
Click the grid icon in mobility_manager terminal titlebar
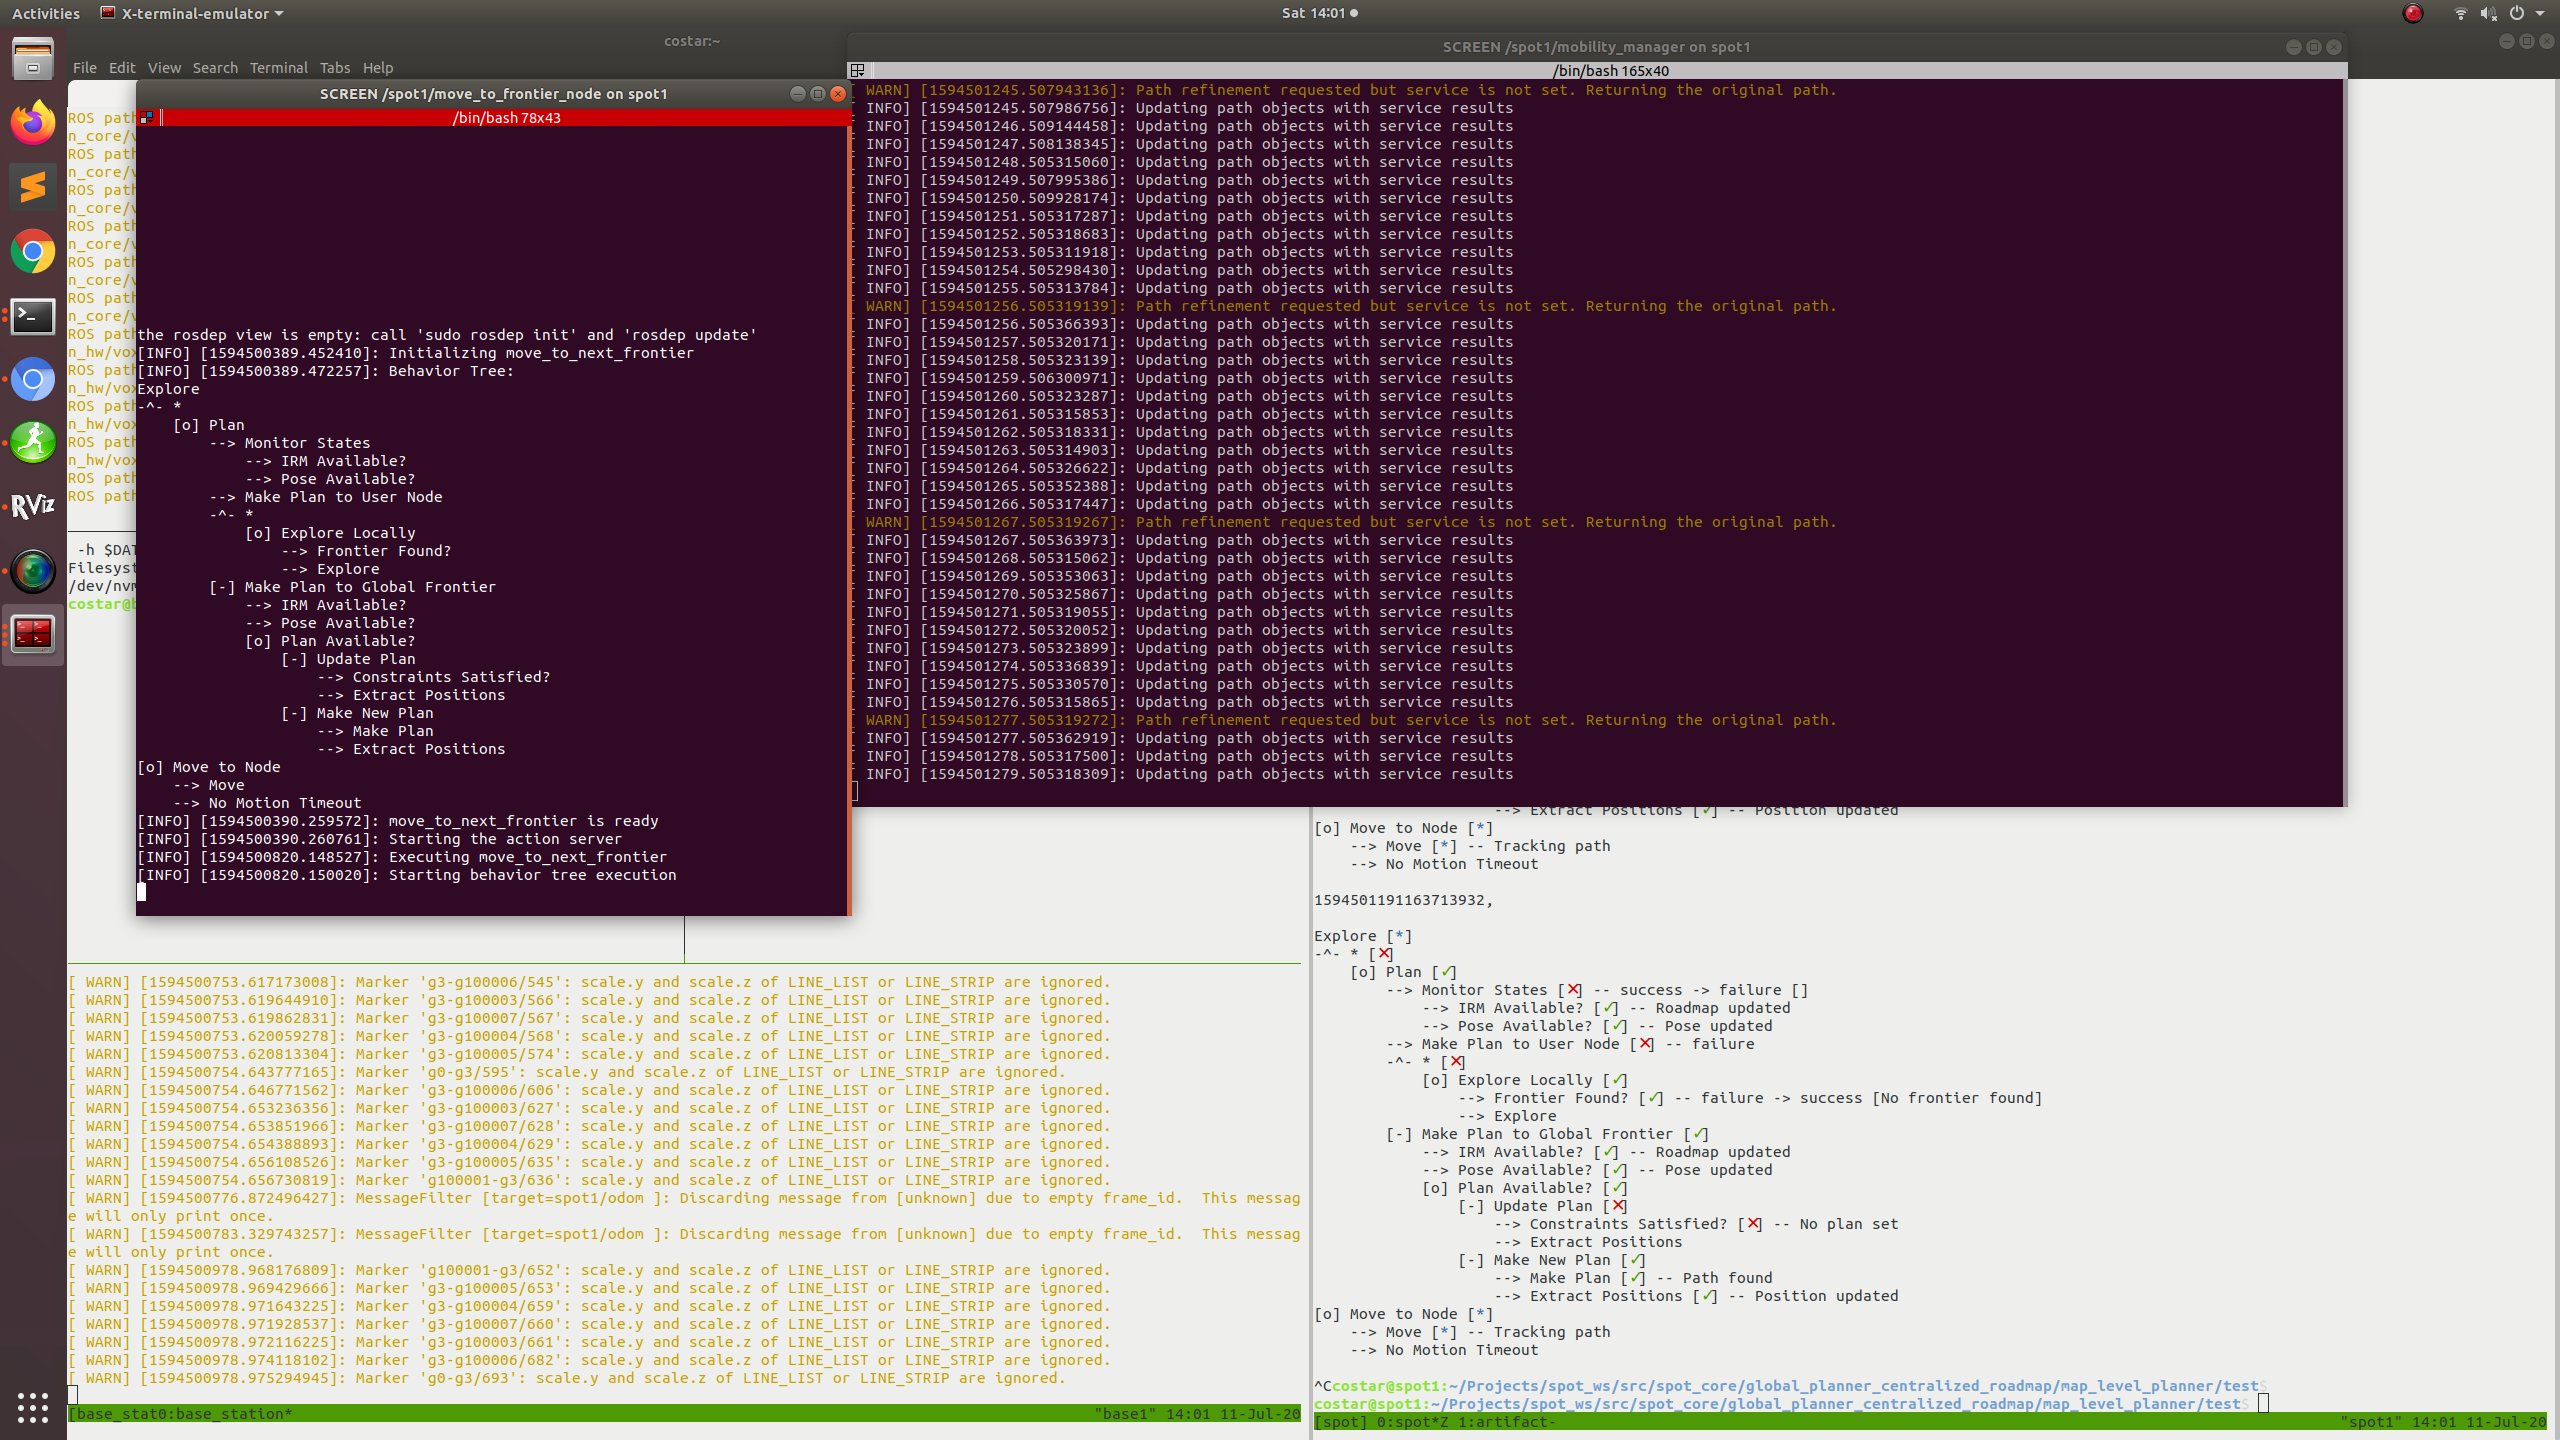pyautogui.click(x=858, y=71)
